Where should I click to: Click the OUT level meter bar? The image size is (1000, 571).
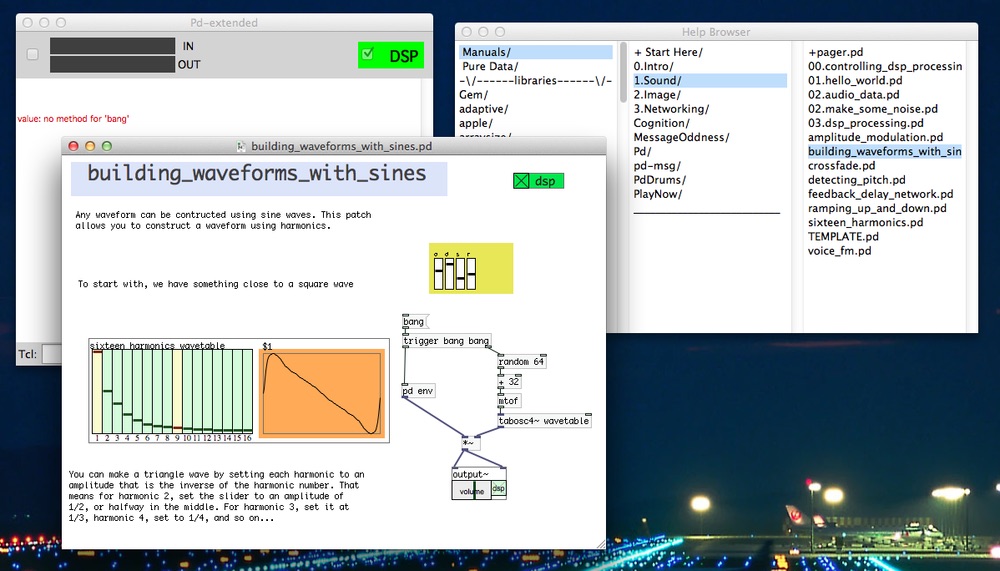click(x=112, y=64)
